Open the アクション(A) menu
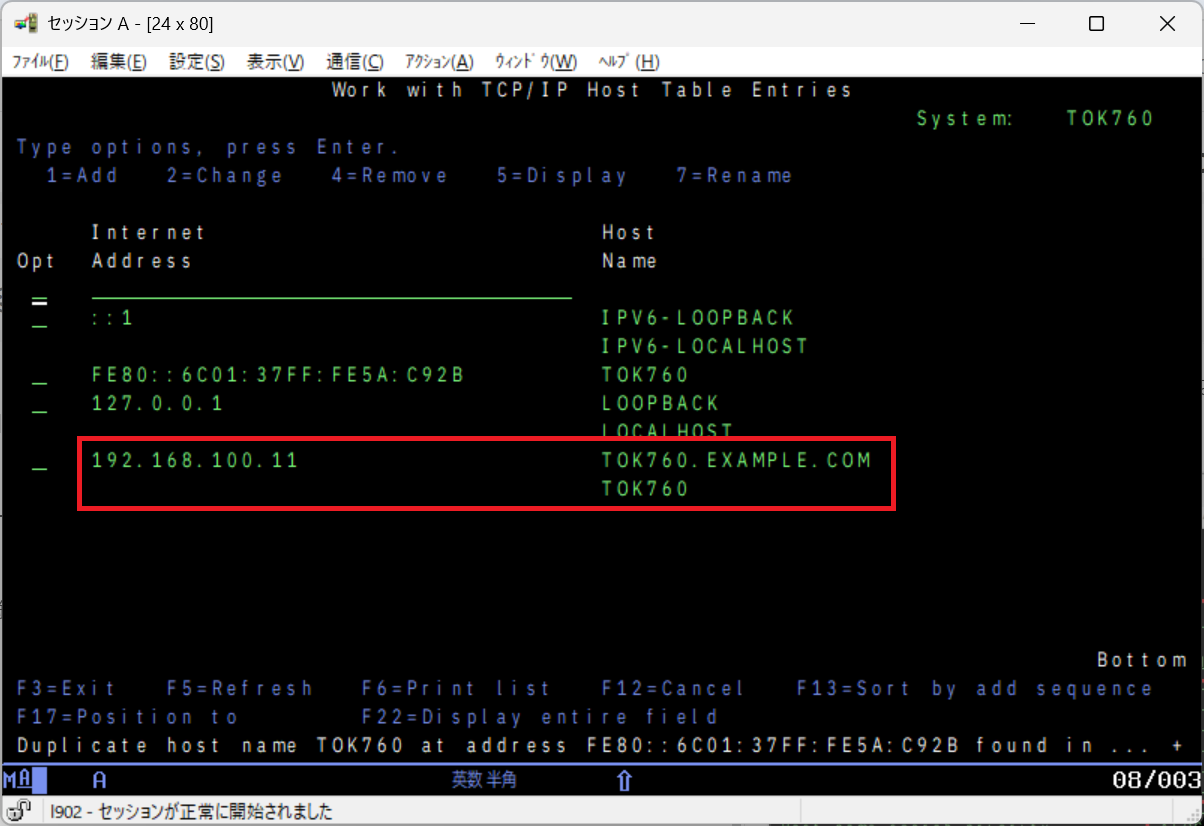 [x=439, y=62]
